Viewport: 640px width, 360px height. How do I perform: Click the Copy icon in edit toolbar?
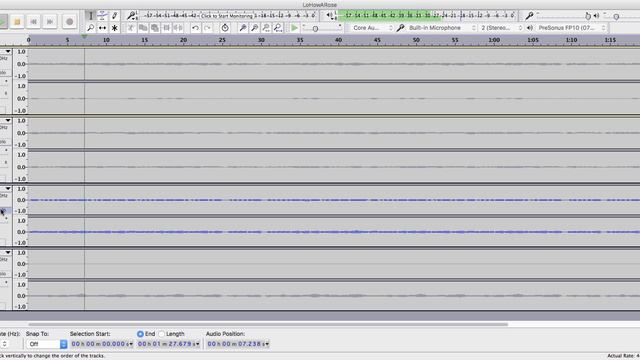pyautogui.click(x=143, y=28)
